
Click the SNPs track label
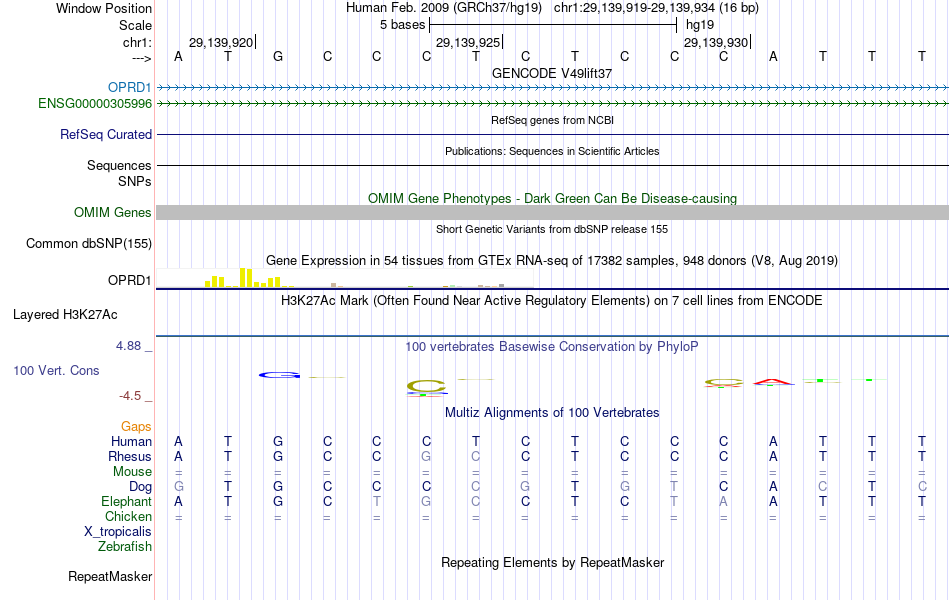[135, 181]
